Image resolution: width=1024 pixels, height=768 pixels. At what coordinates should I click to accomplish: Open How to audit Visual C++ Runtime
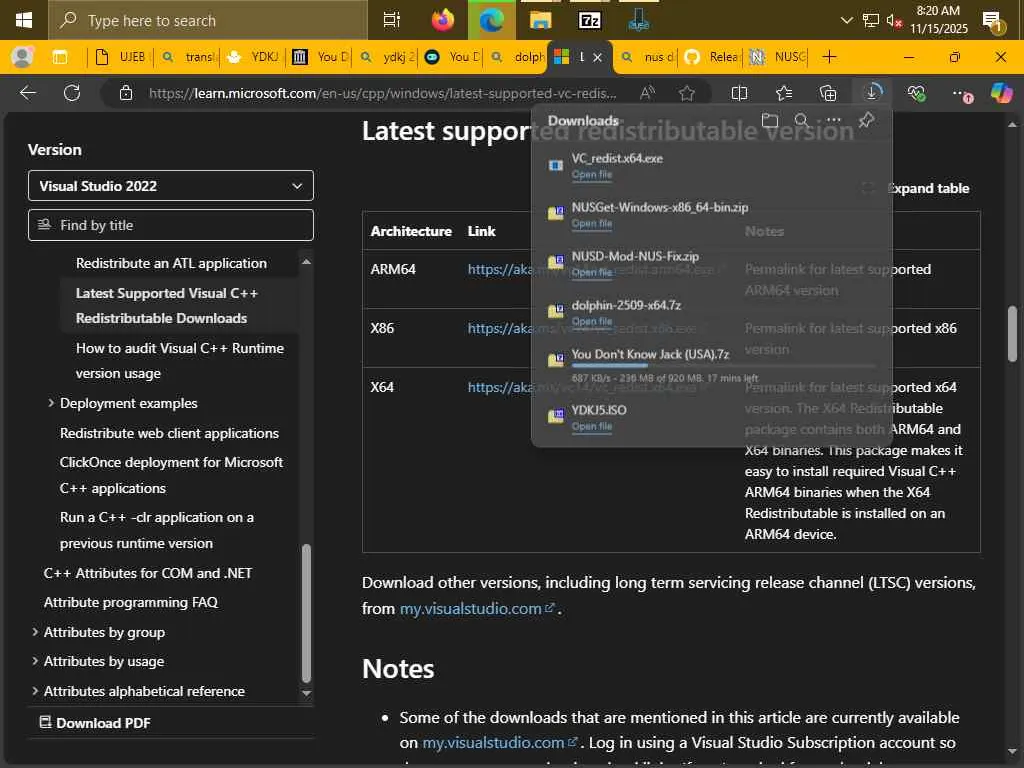[180, 360]
